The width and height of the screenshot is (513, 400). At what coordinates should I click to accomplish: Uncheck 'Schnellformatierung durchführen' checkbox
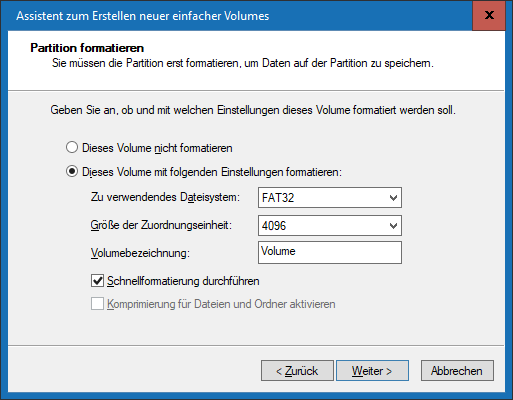(97, 281)
